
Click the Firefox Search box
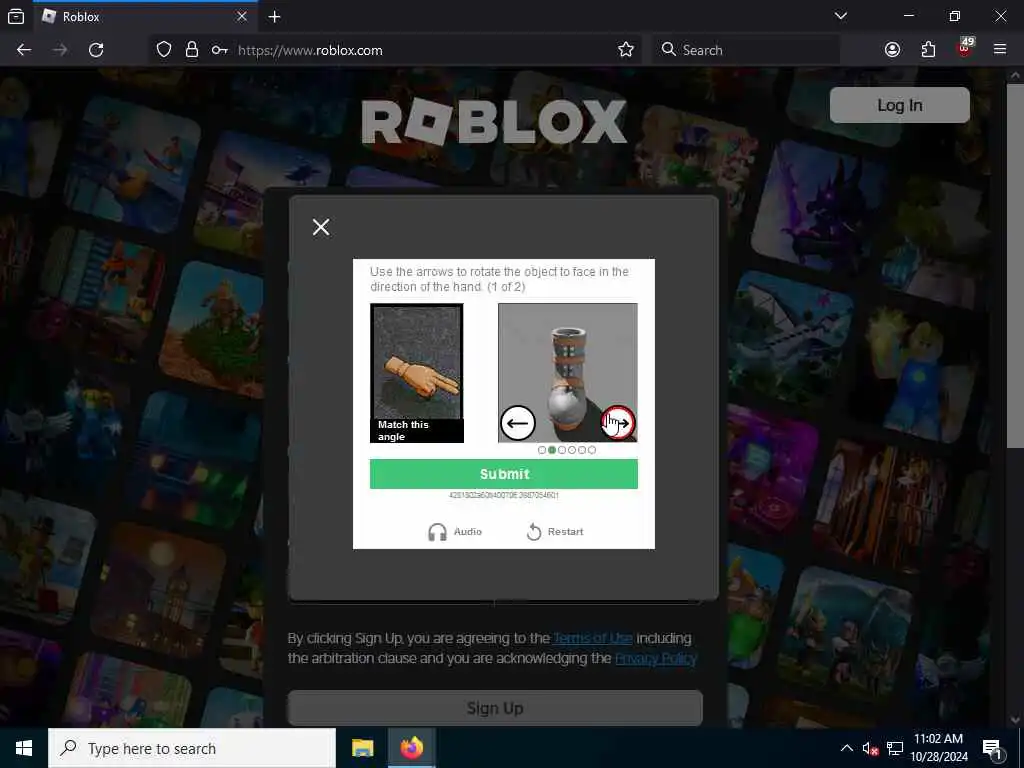tap(746, 50)
